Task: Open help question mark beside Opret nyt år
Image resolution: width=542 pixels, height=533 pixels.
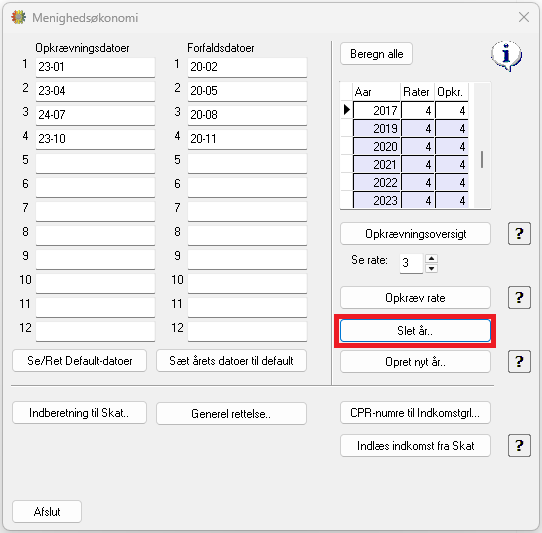Action: (519, 362)
